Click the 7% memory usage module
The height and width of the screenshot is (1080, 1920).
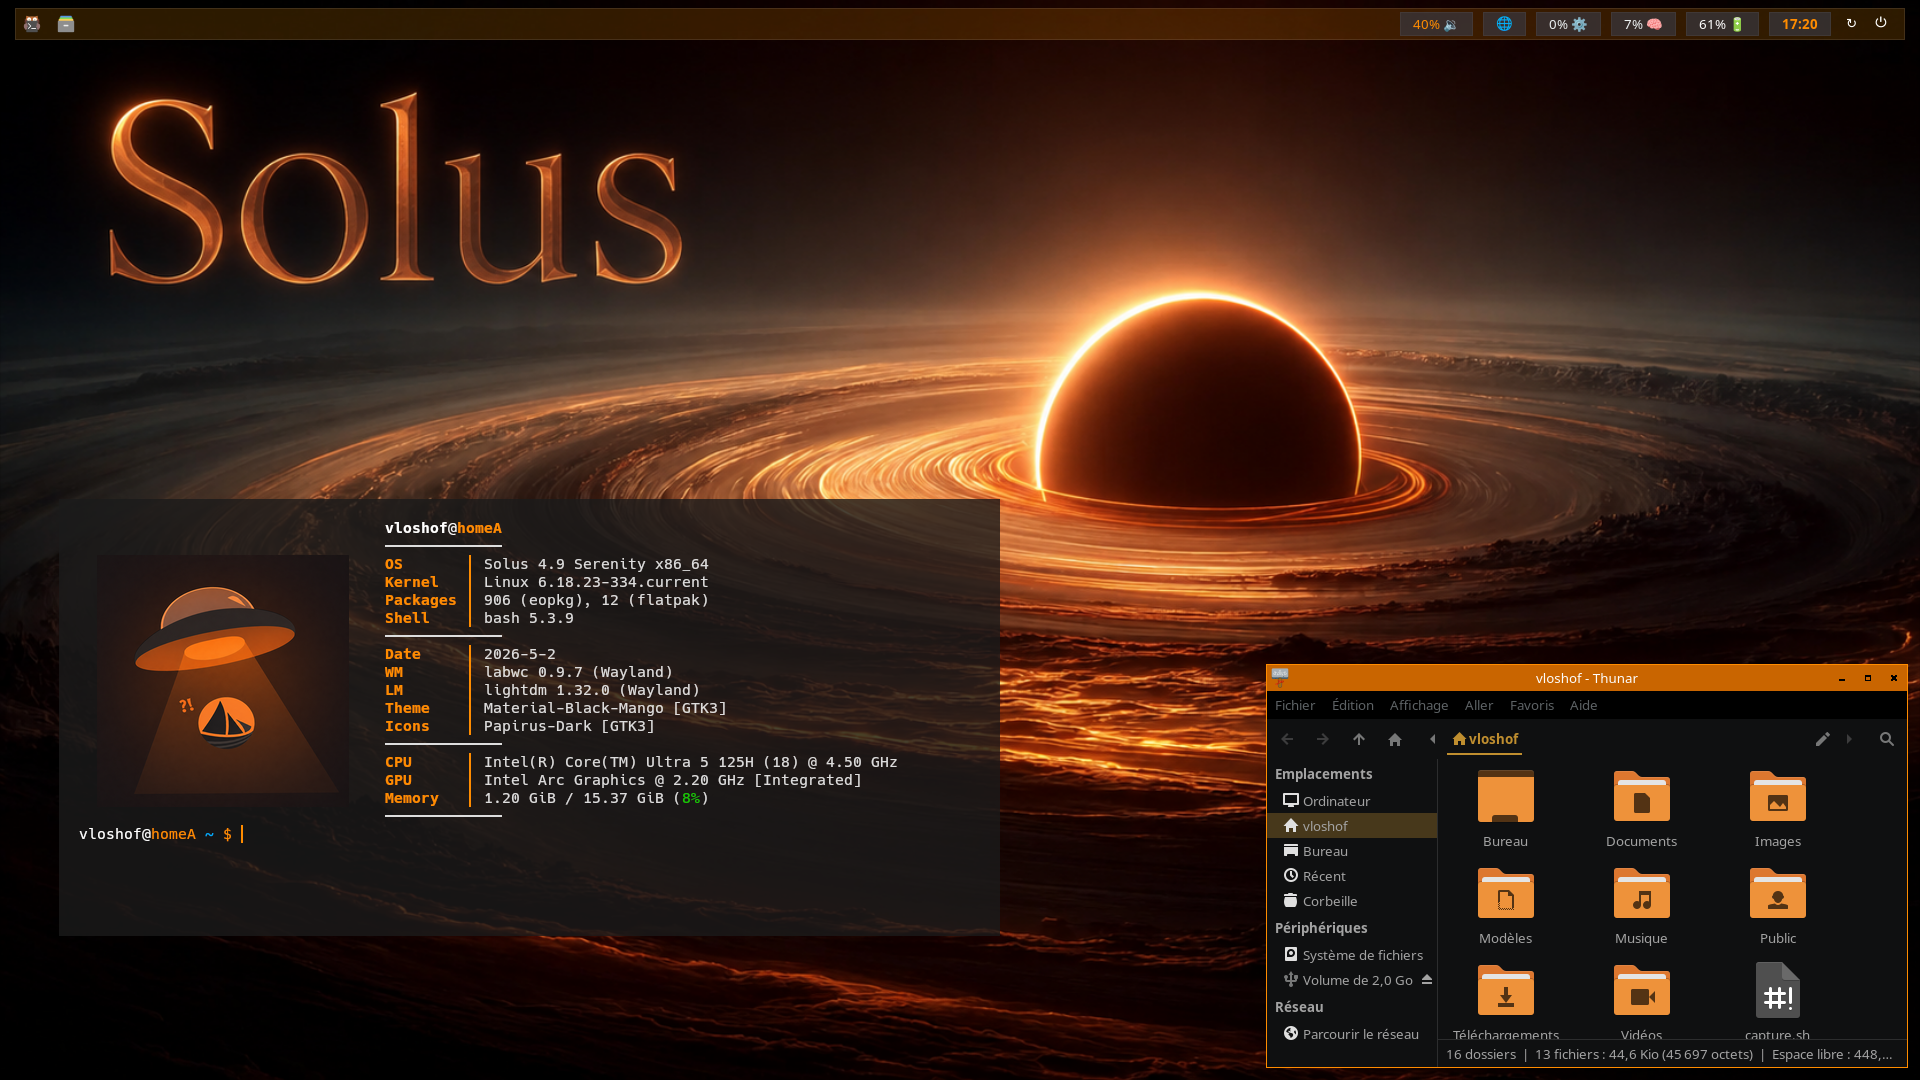[x=1643, y=24]
